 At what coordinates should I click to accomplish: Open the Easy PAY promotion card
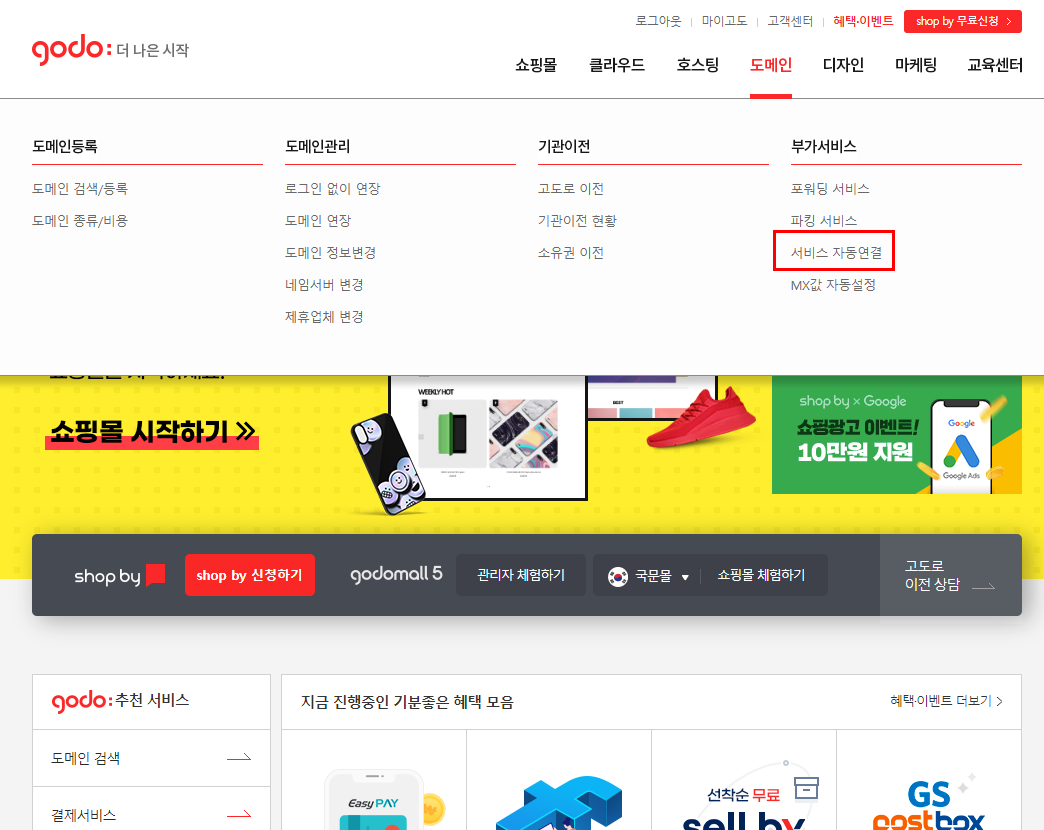pos(374,780)
